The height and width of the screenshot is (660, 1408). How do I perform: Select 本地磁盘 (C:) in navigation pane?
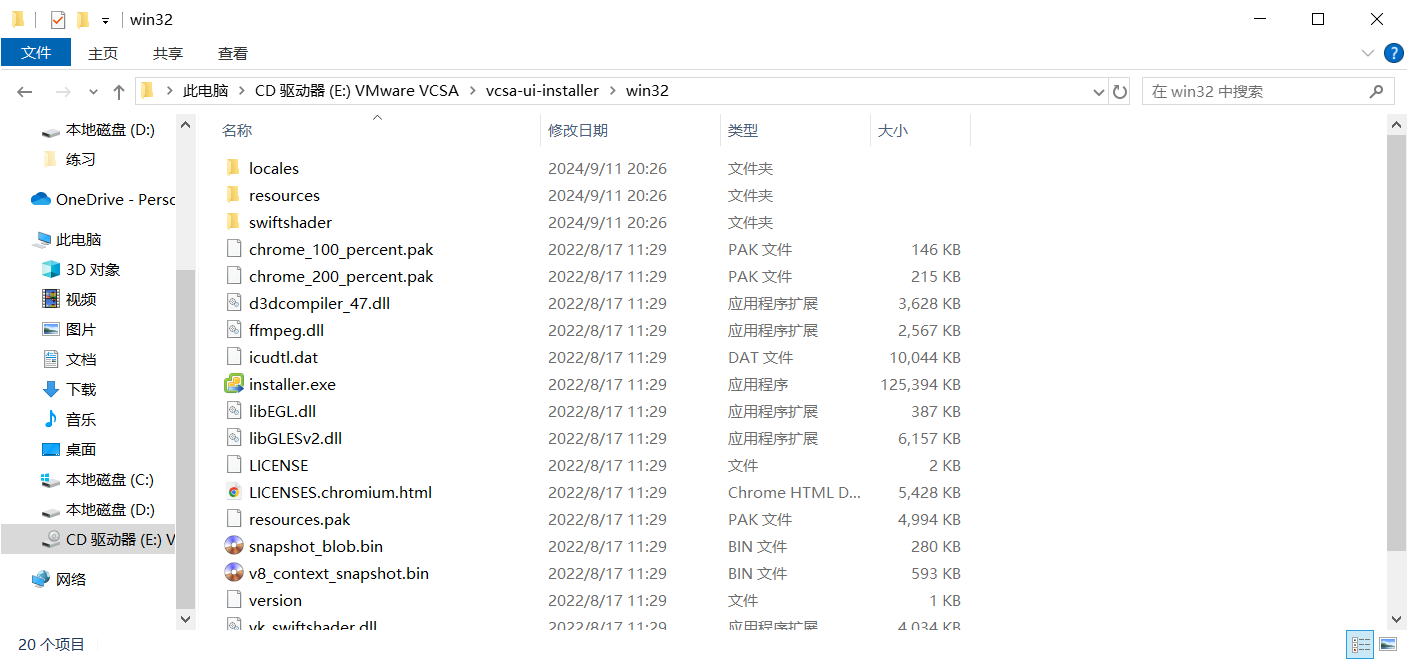(110, 479)
